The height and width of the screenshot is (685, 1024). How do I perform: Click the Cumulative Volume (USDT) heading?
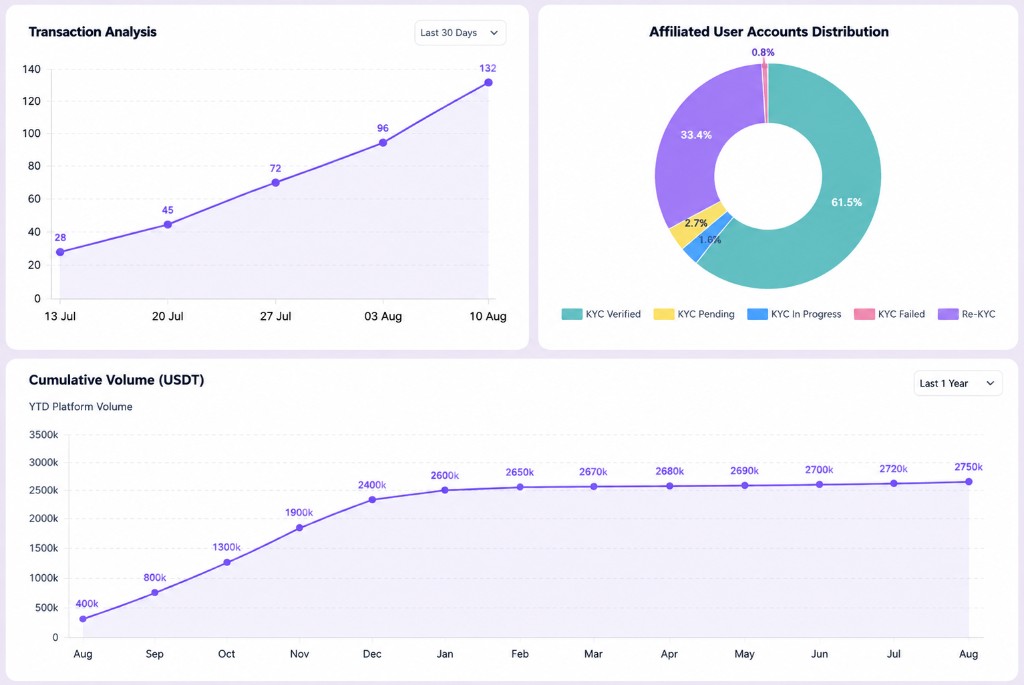(116, 380)
